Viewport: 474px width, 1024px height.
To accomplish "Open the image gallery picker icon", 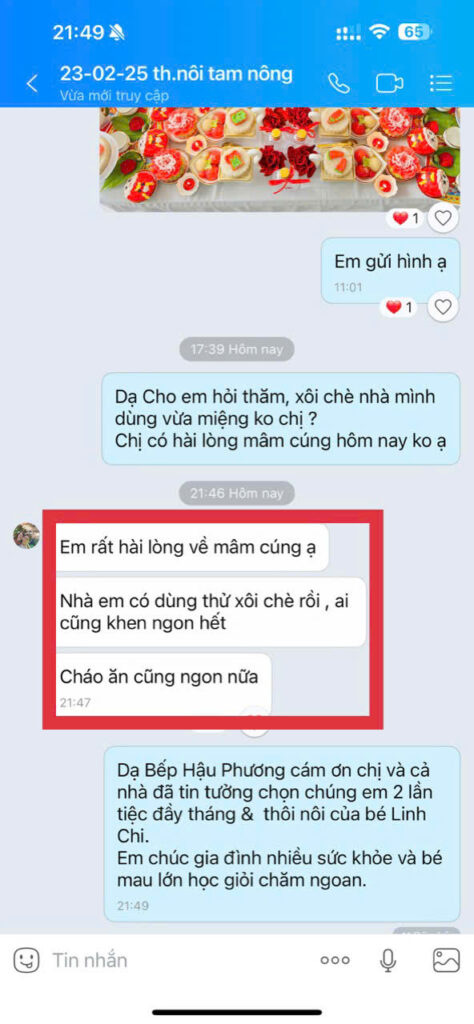I will pos(447,960).
